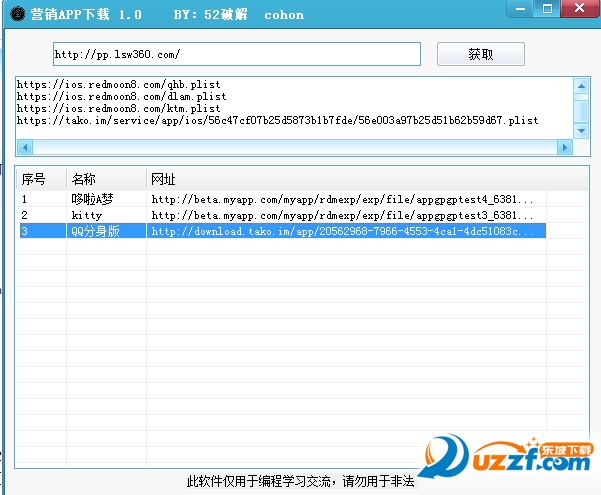601x495 pixels.
Task: Click the appgpgptest4 URL cell
Action: click(x=346, y=199)
